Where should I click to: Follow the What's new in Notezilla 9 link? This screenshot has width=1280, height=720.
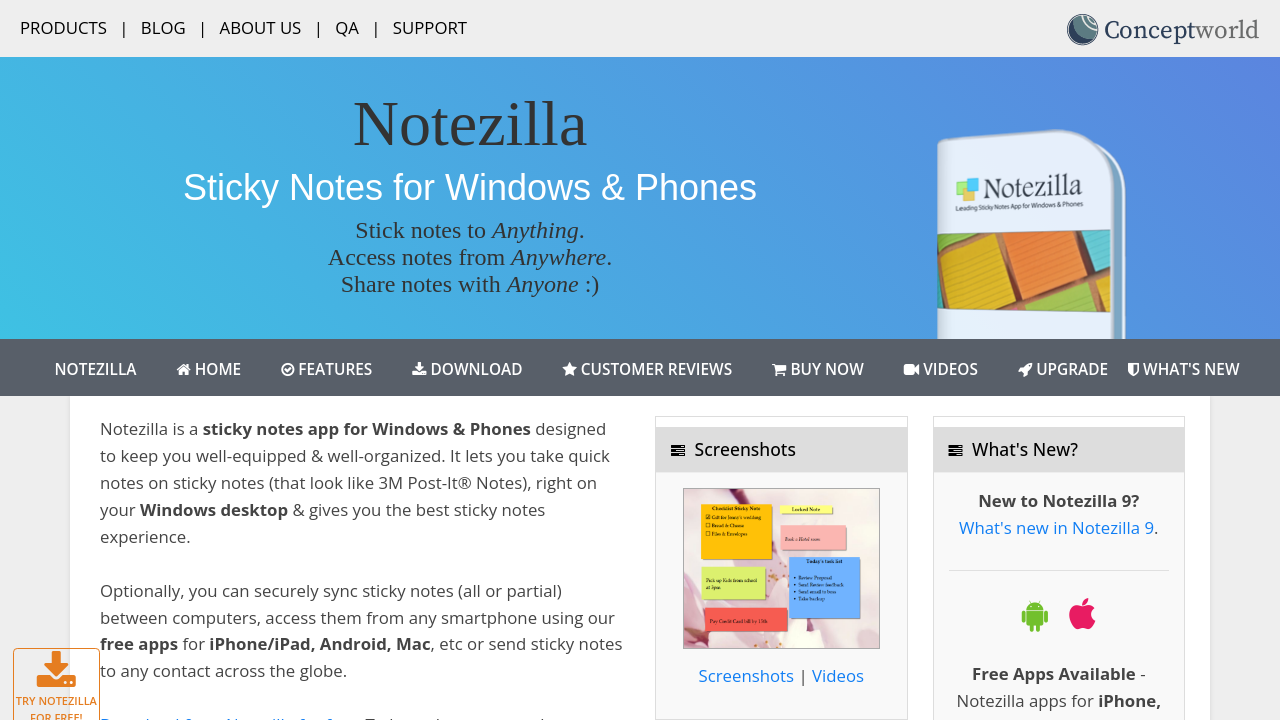[x=1056, y=528]
